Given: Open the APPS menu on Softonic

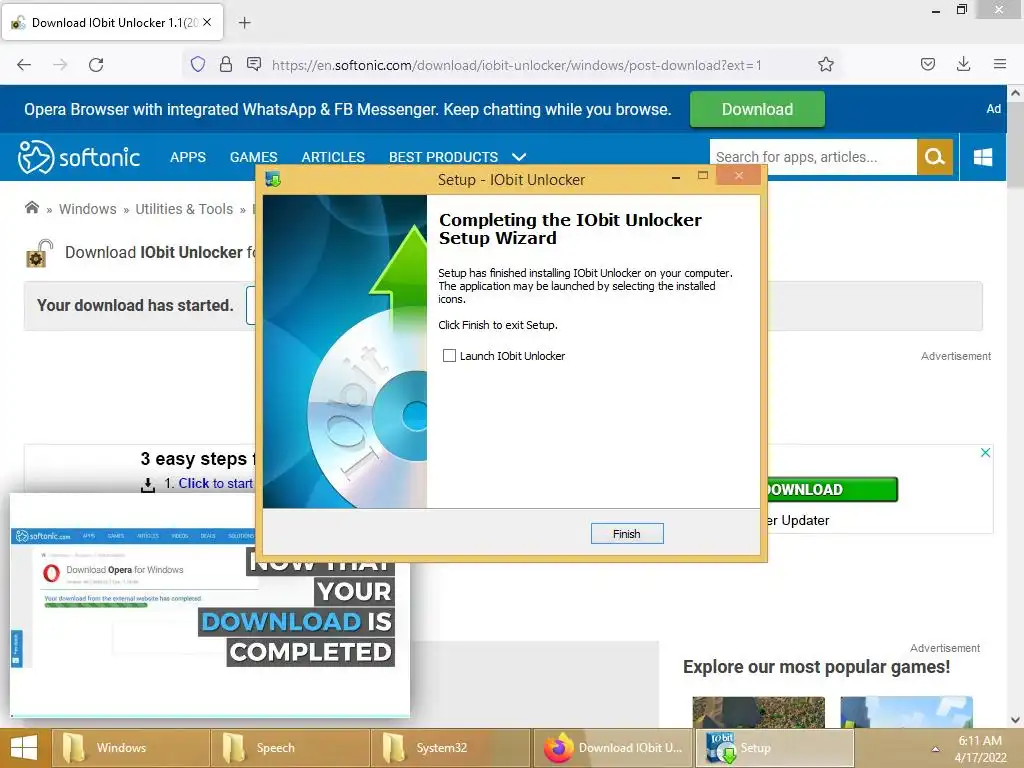Looking at the screenshot, I should (x=187, y=157).
